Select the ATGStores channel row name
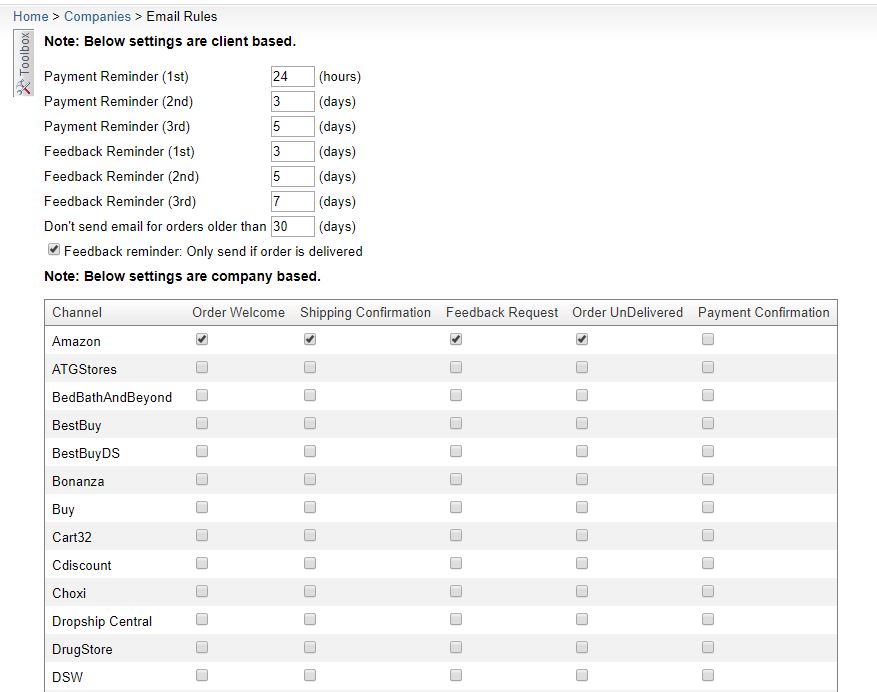Viewport: 877px width, 692px height. [84, 369]
